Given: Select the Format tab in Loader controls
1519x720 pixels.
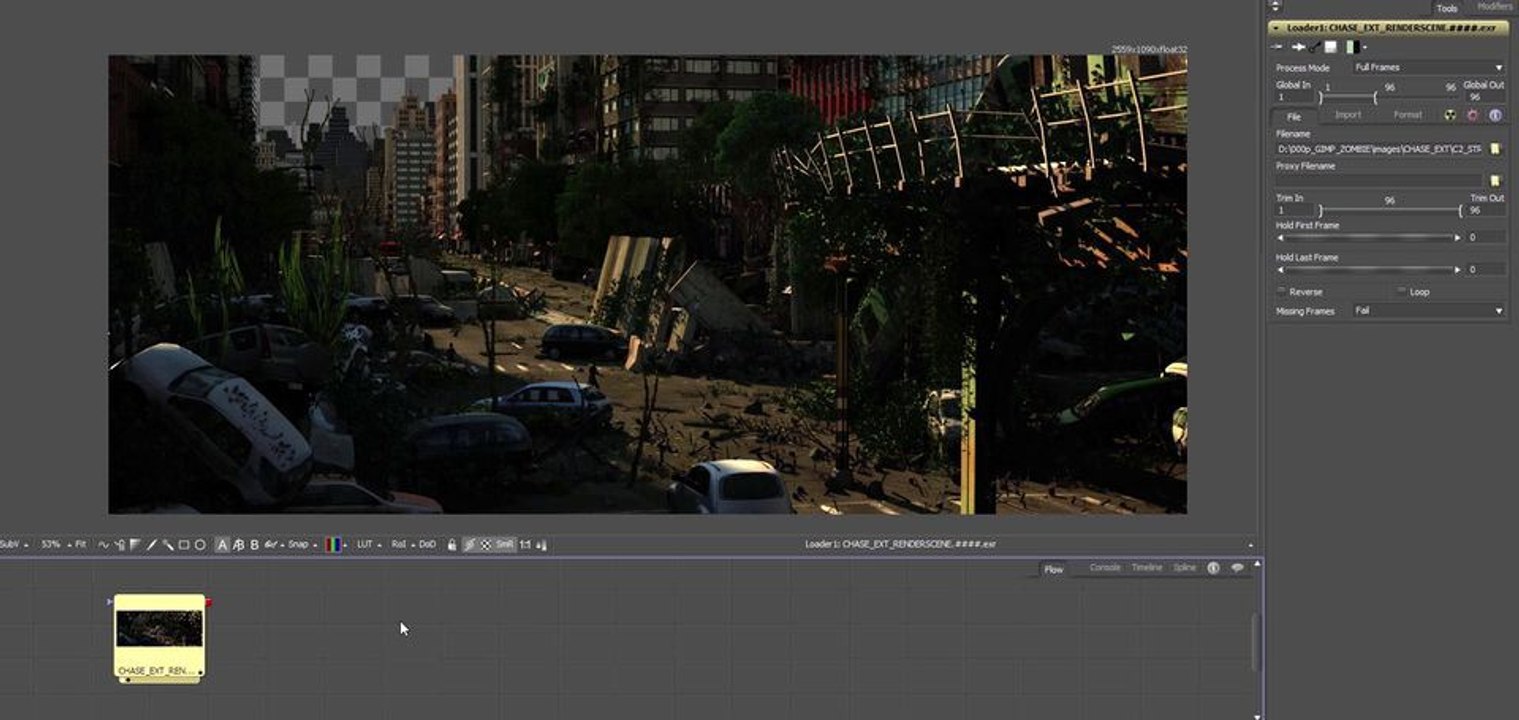Looking at the screenshot, I should click(x=1408, y=115).
